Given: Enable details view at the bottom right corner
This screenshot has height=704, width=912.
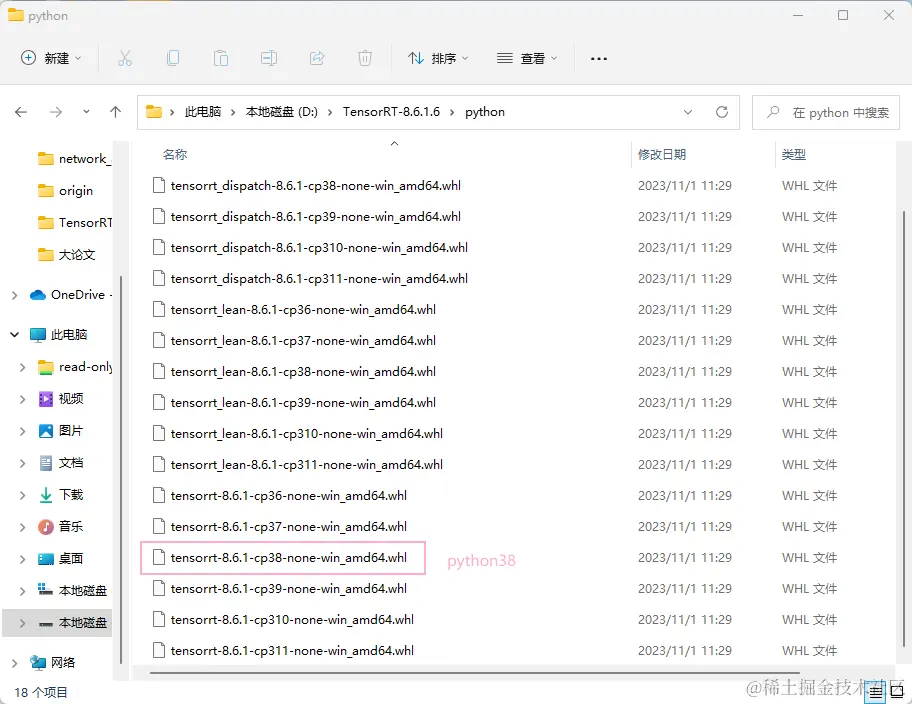Looking at the screenshot, I should [876, 691].
